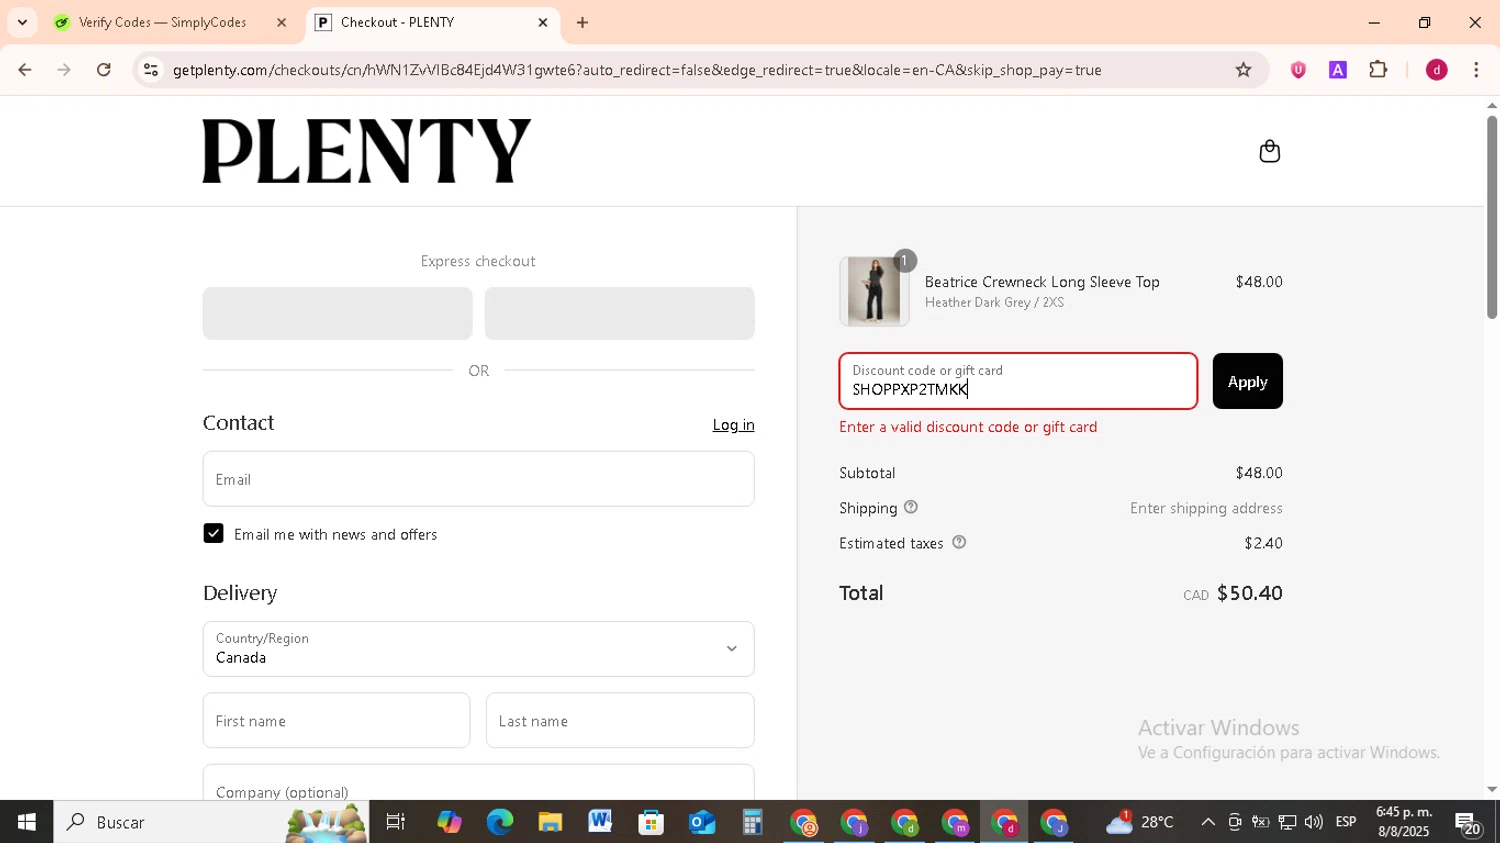The image size is (1500, 843).
Task: Open Windows Start menu
Action: click(x=26, y=822)
